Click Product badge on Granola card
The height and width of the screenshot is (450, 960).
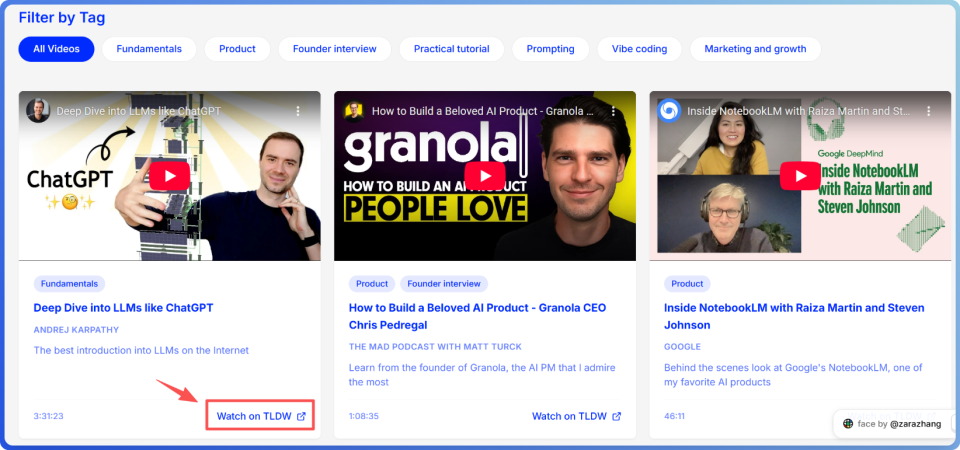372,284
